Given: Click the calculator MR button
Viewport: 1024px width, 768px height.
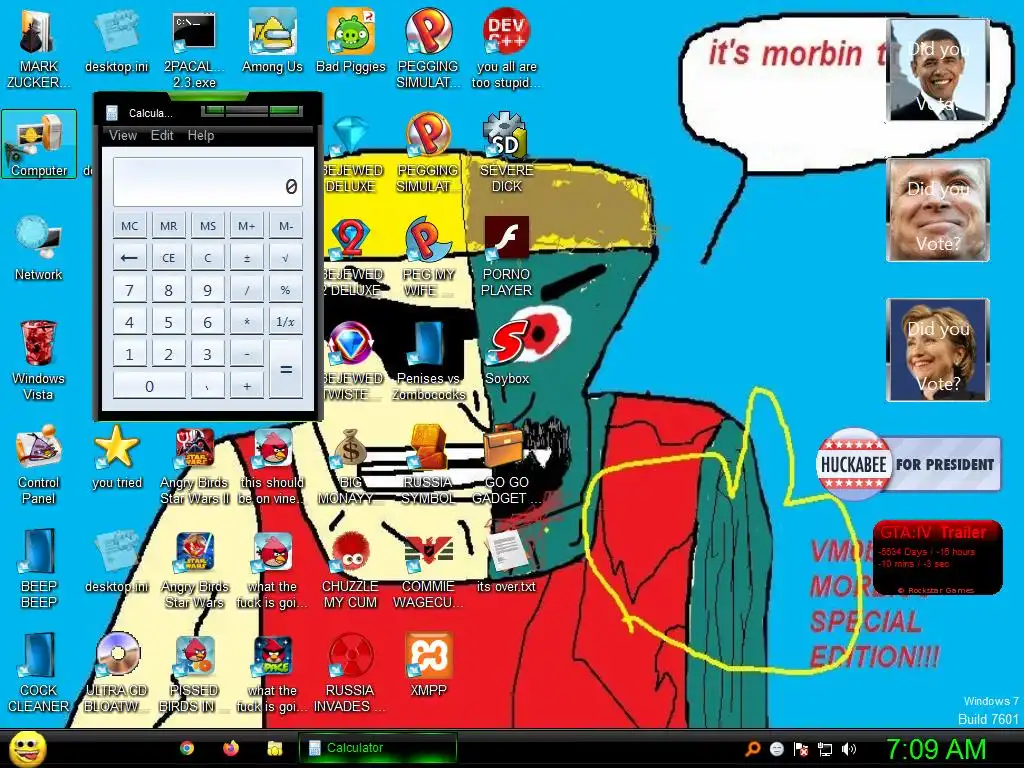Looking at the screenshot, I should (168, 226).
